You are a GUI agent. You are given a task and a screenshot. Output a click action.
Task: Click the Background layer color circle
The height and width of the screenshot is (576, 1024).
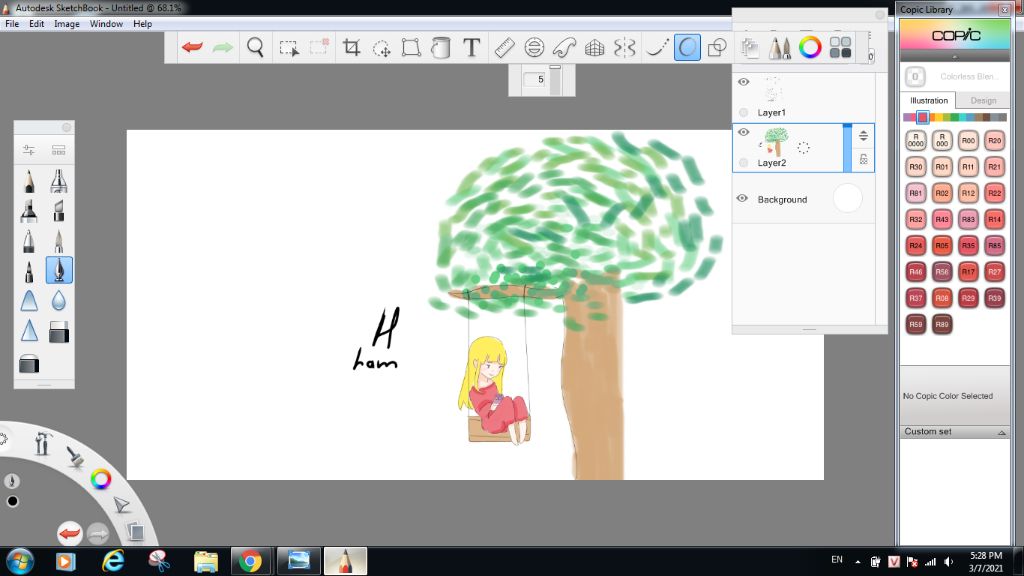point(847,198)
